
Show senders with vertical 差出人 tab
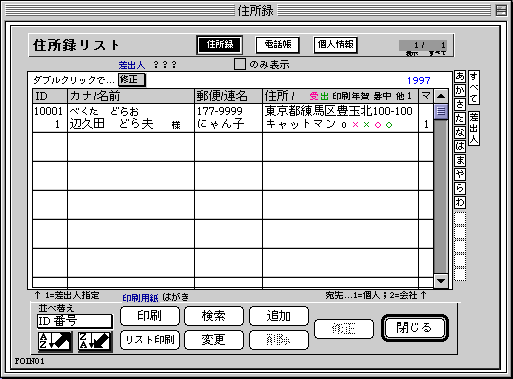pyautogui.click(x=474, y=128)
